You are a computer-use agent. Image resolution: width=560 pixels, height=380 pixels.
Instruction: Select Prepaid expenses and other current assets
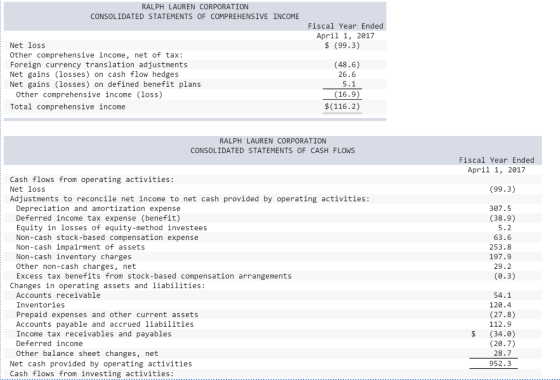point(107,315)
